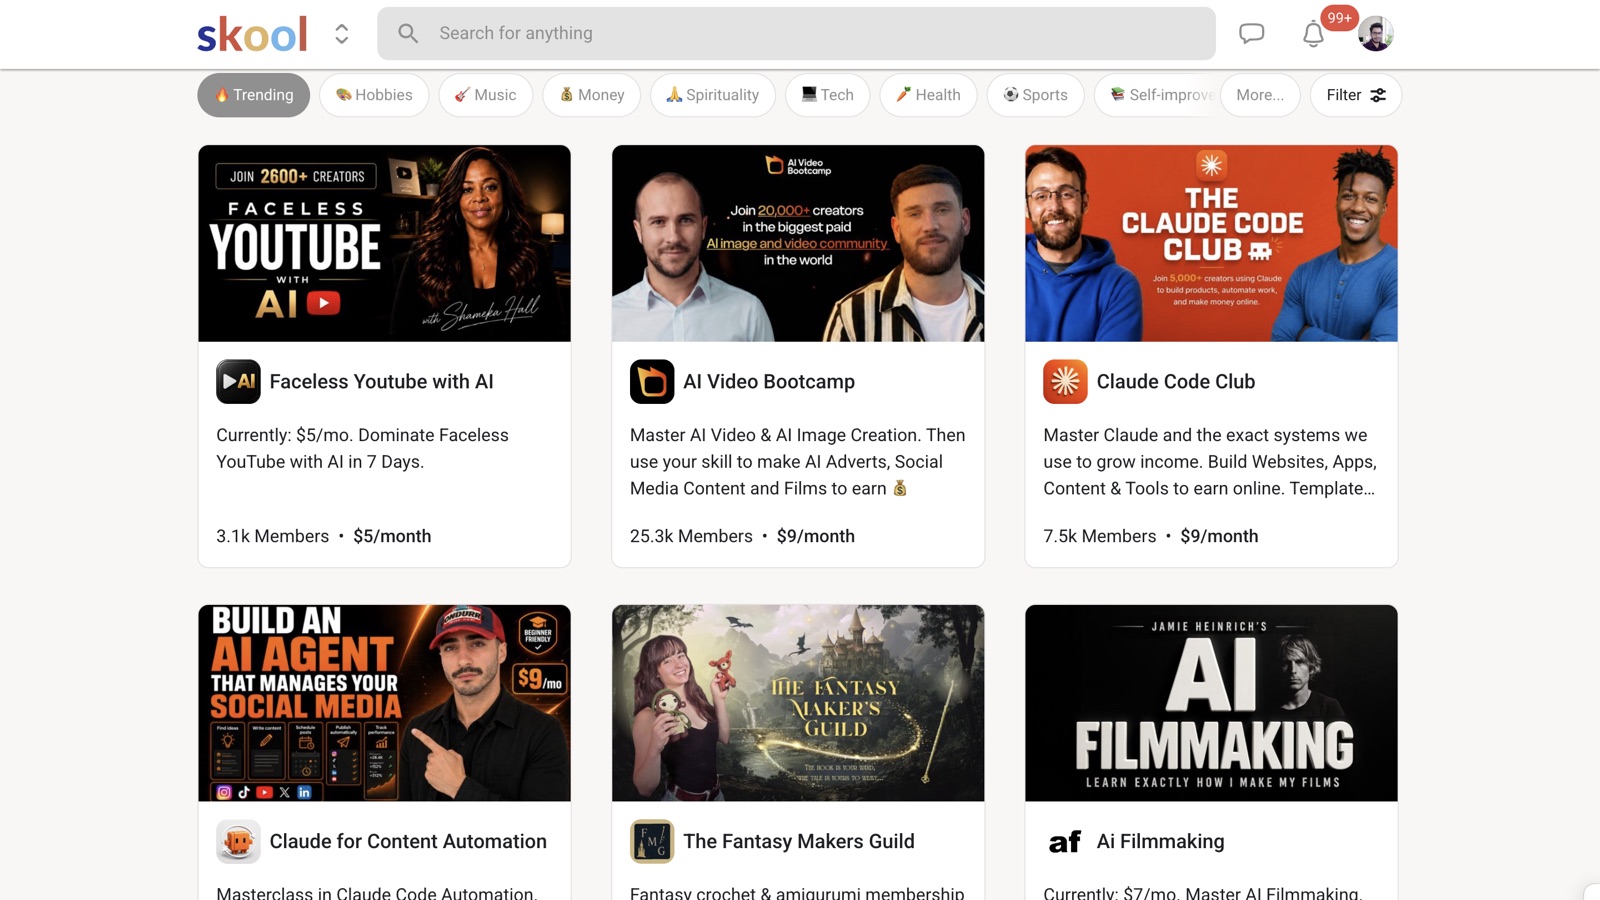This screenshot has width=1600, height=900.
Task: Click the skool logo
Action: tap(252, 34)
